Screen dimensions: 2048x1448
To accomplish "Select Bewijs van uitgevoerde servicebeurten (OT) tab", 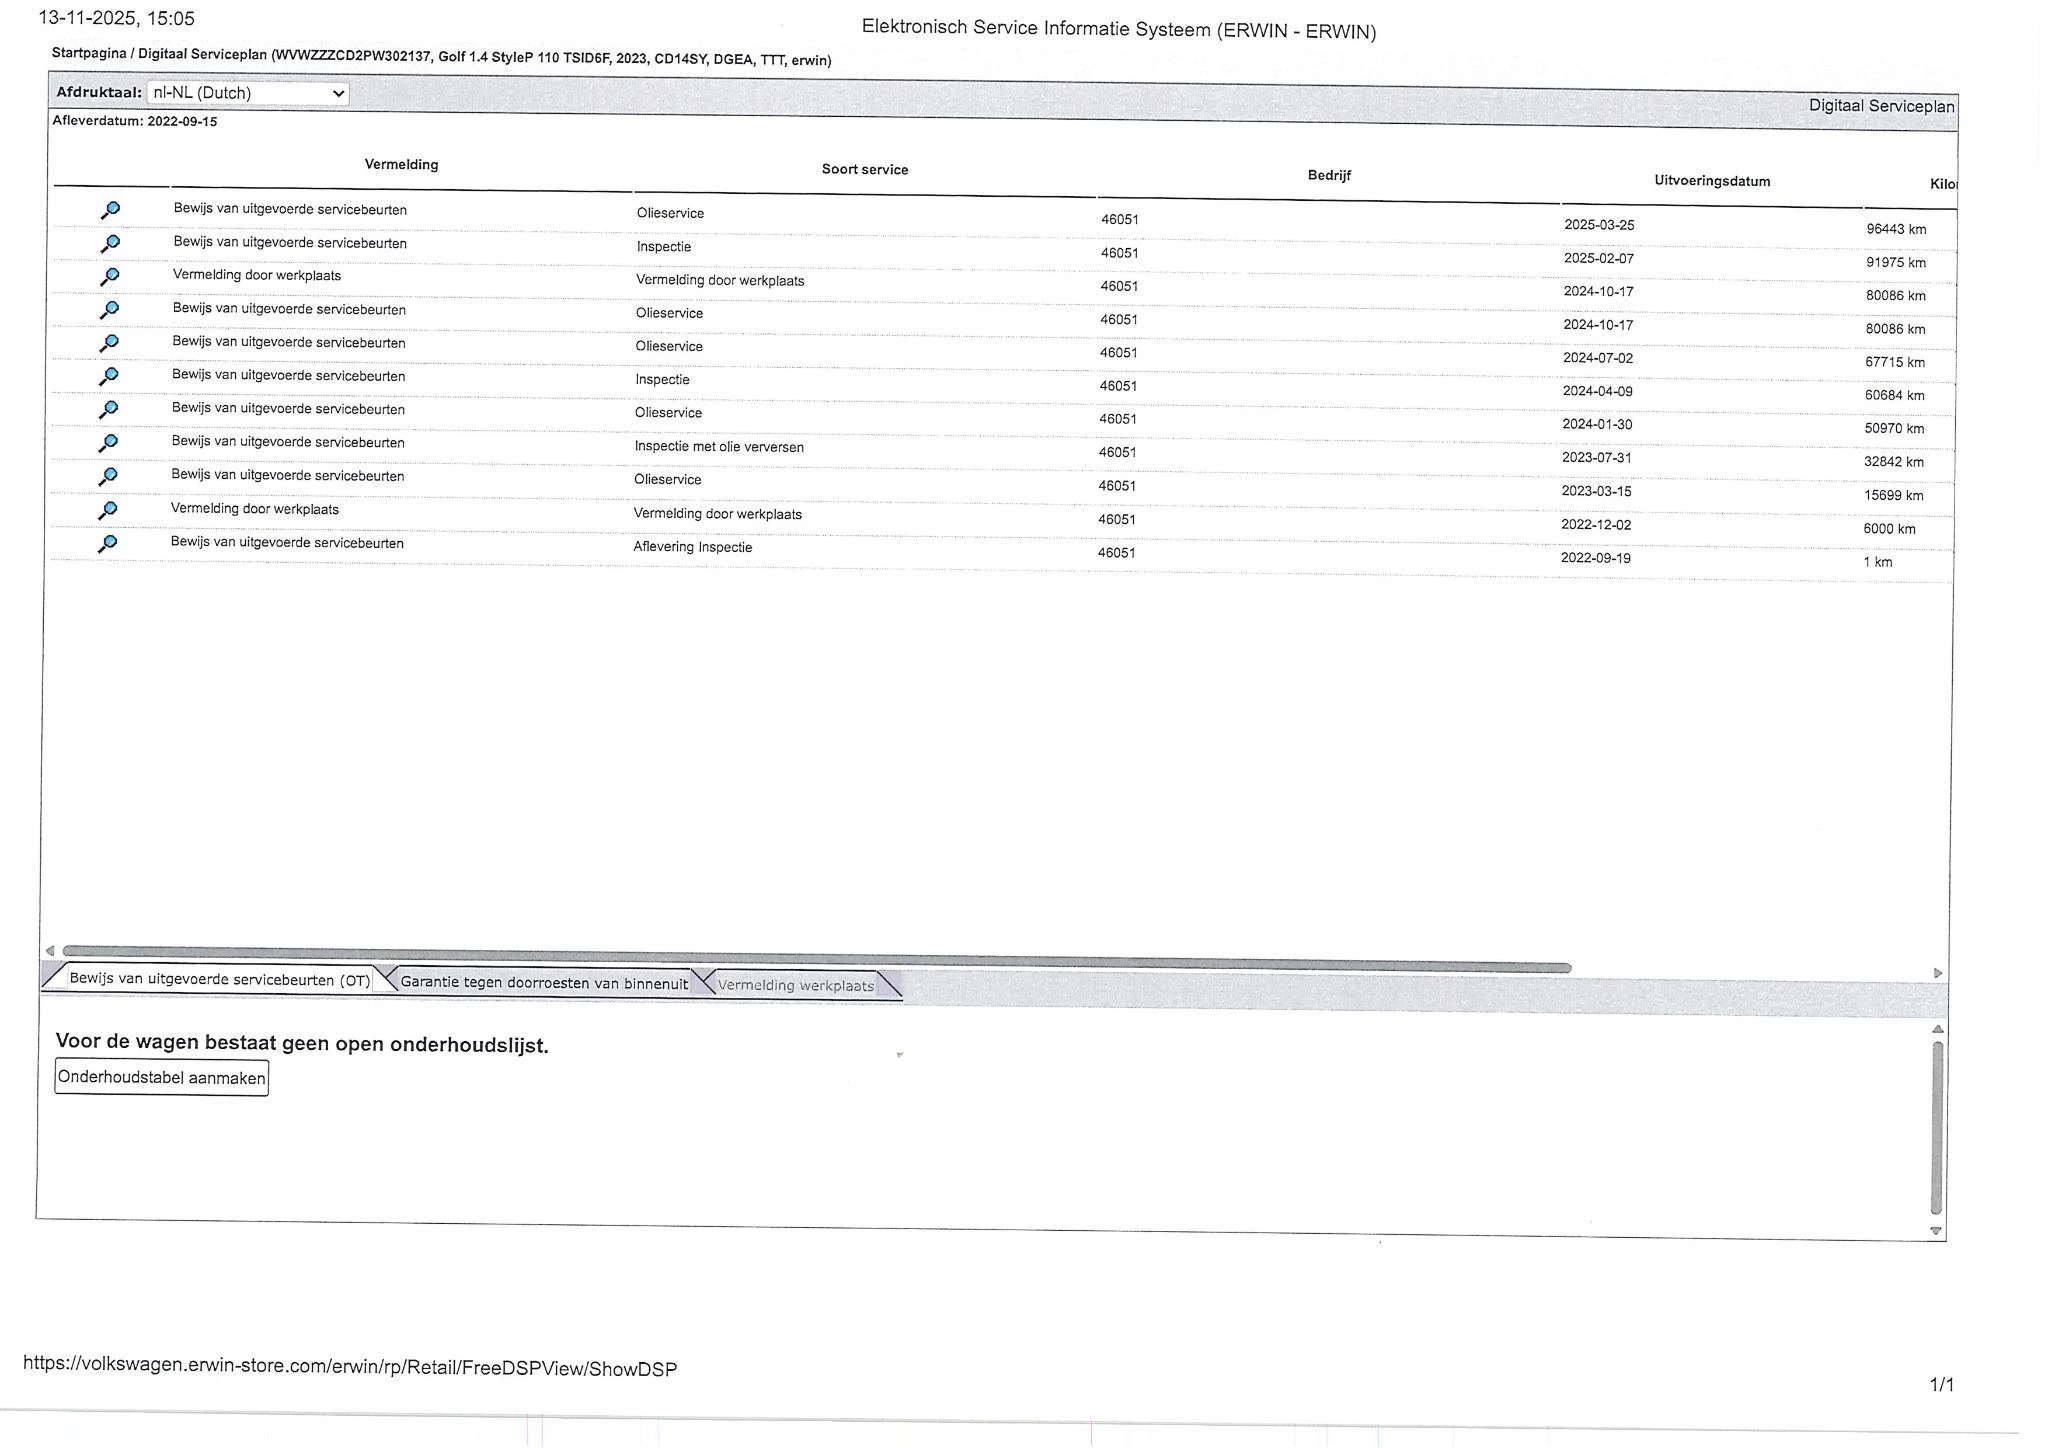I will coord(219,980).
